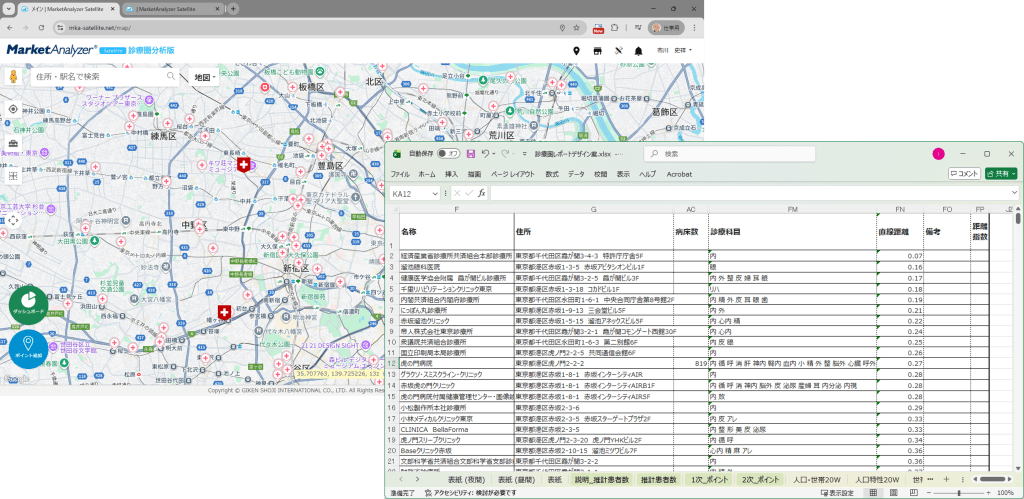Open the Excel ホーム ribbon tab

pyautogui.click(x=426, y=174)
